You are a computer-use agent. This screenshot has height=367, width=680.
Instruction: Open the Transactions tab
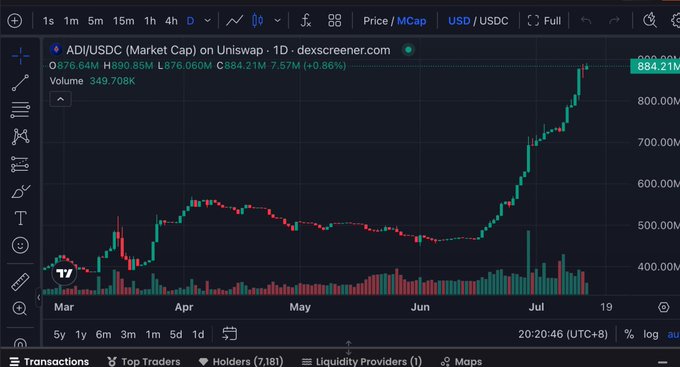(x=49, y=361)
